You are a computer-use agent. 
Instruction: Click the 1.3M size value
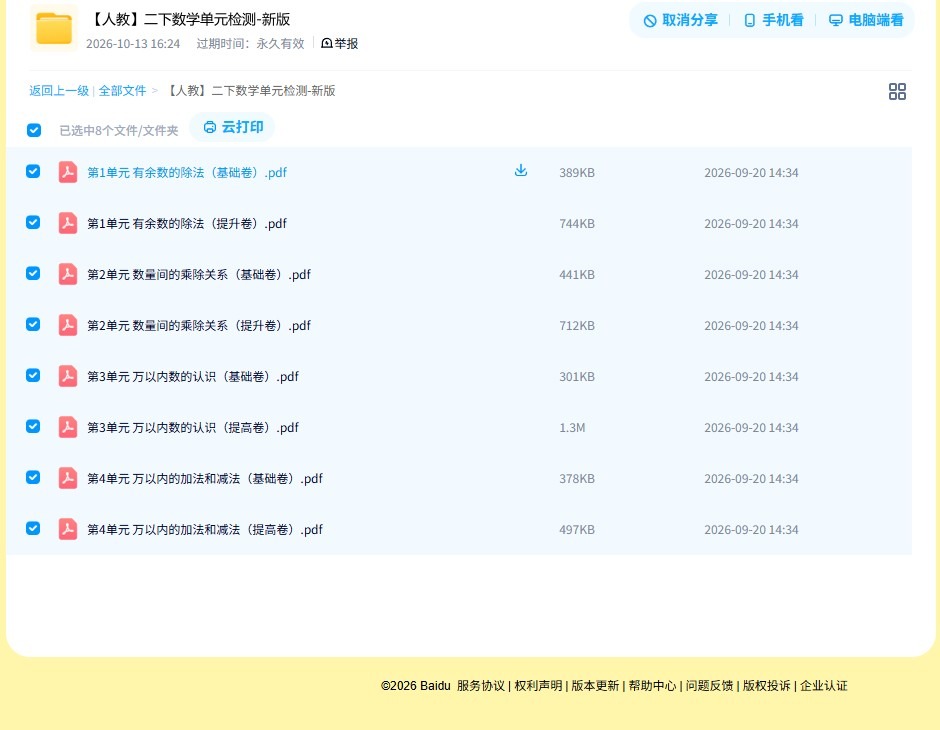572,427
